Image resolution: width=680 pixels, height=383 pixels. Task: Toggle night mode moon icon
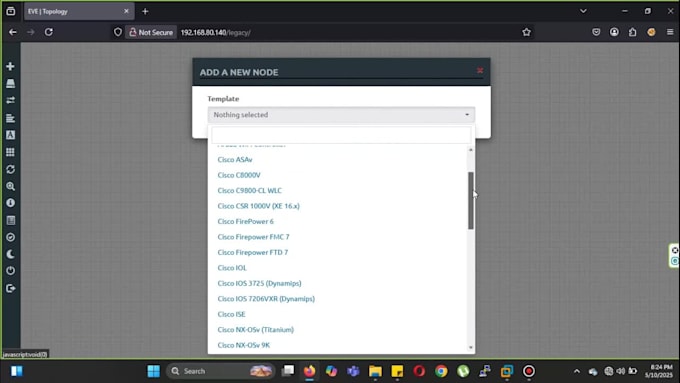click(x=10, y=254)
